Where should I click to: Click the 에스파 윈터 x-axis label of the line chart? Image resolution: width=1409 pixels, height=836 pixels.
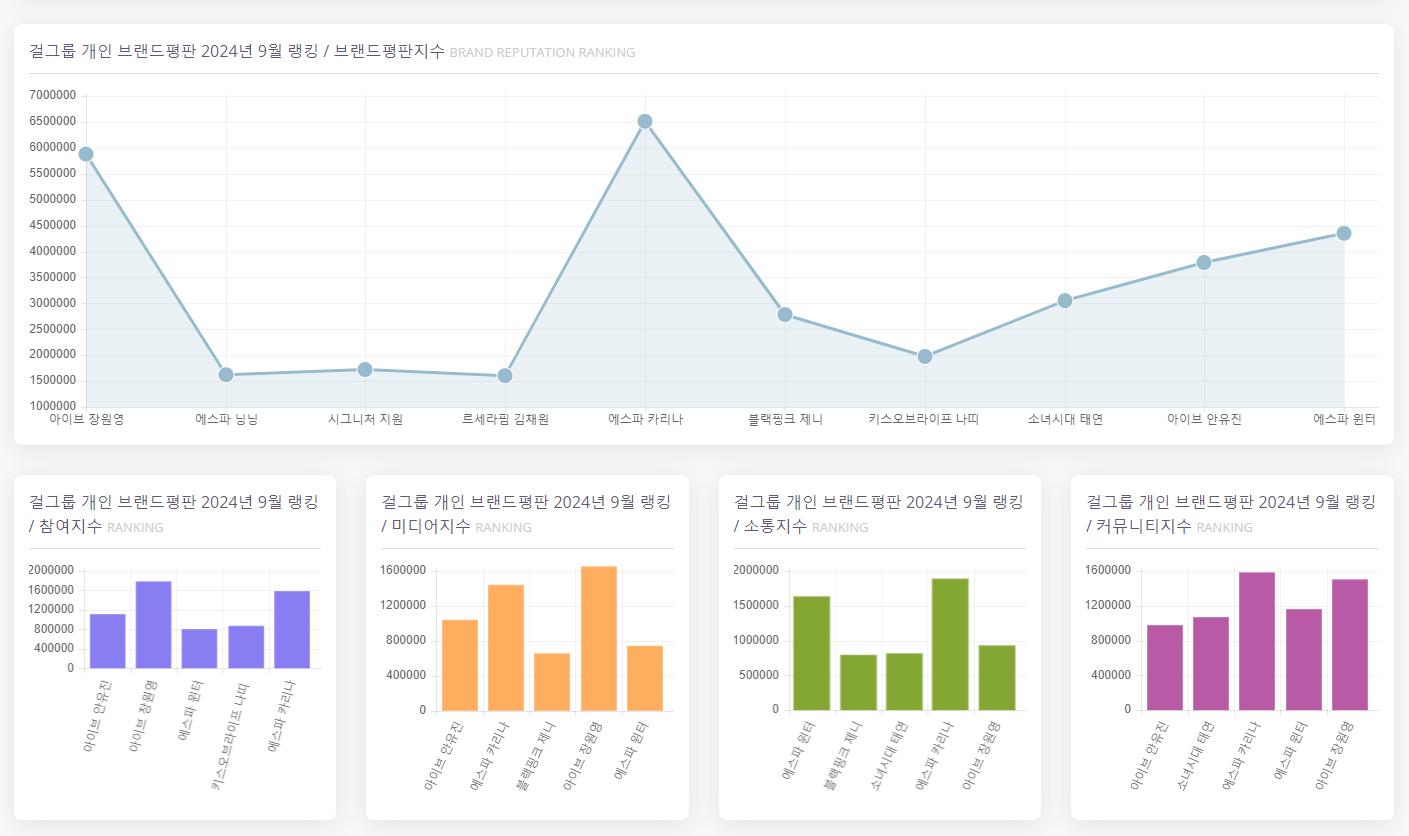coord(1344,420)
